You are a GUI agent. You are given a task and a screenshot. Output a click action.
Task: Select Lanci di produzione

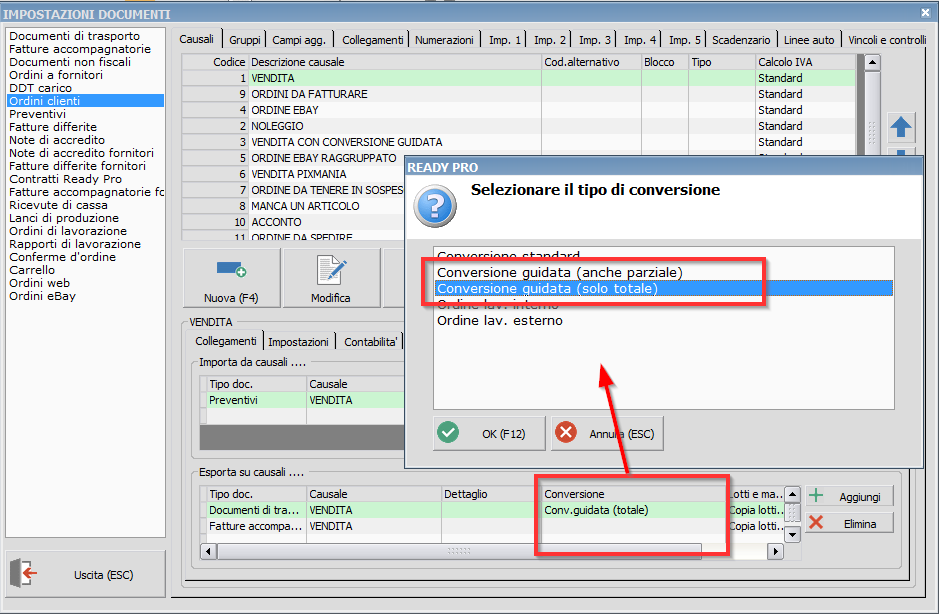point(85,218)
